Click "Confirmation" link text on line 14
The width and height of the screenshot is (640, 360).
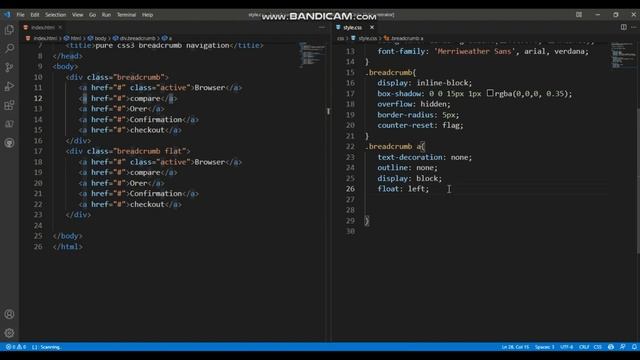[x=156, y=120]
